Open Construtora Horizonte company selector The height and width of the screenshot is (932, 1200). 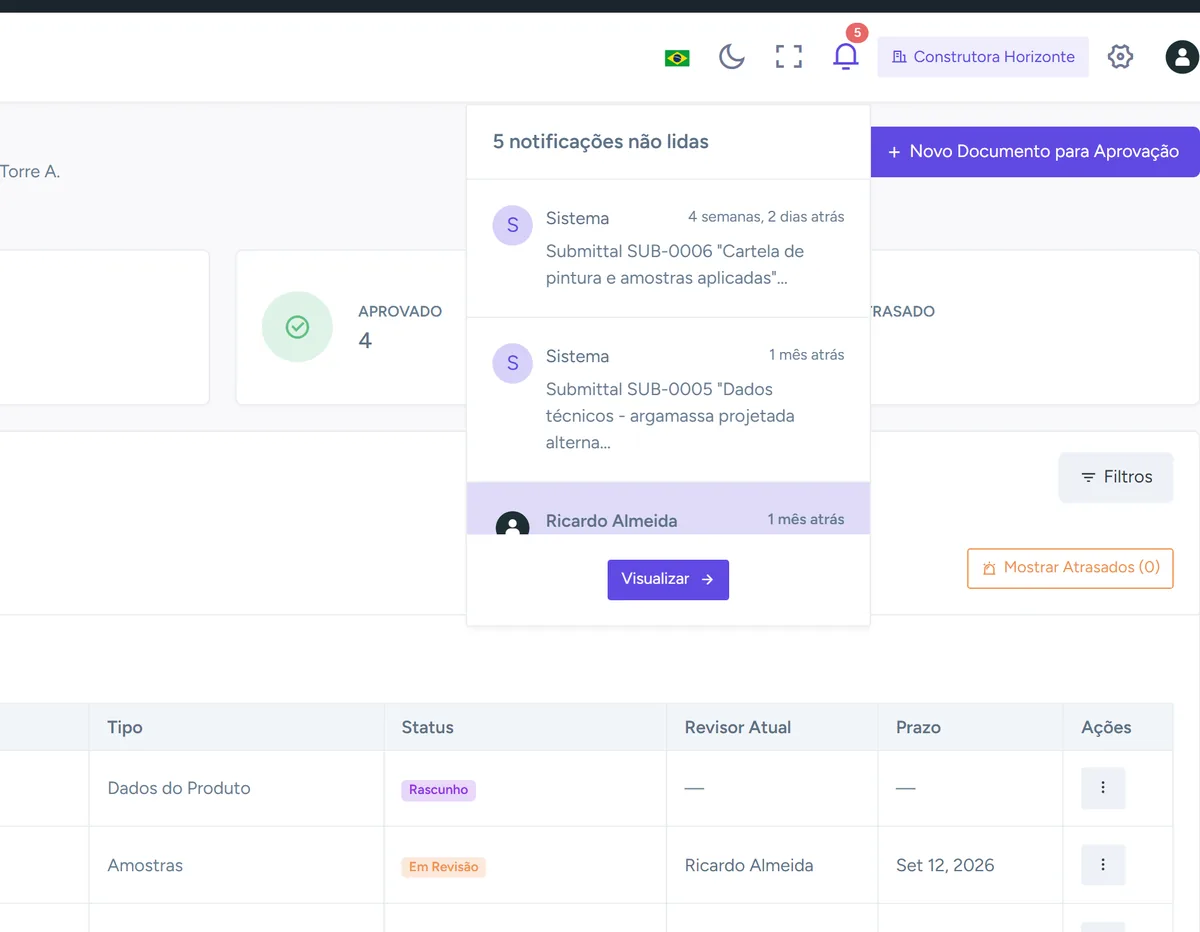983,57
